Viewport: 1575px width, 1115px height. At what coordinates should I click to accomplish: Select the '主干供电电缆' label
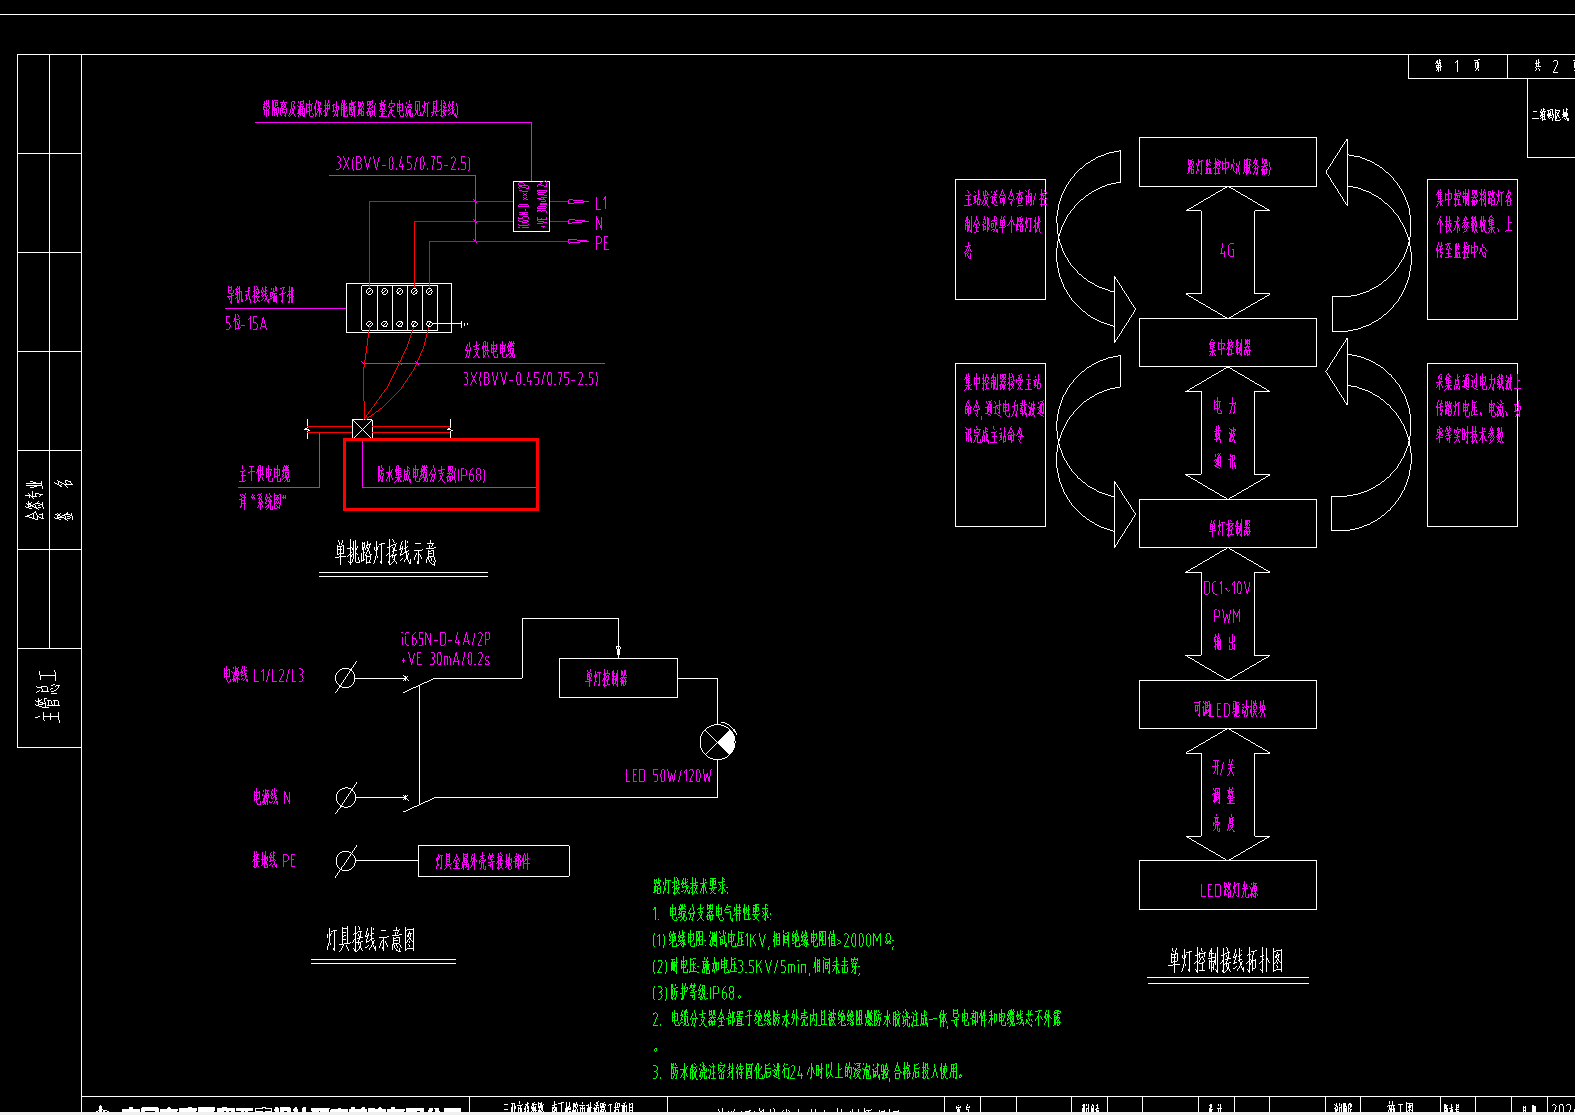point(264,473)
